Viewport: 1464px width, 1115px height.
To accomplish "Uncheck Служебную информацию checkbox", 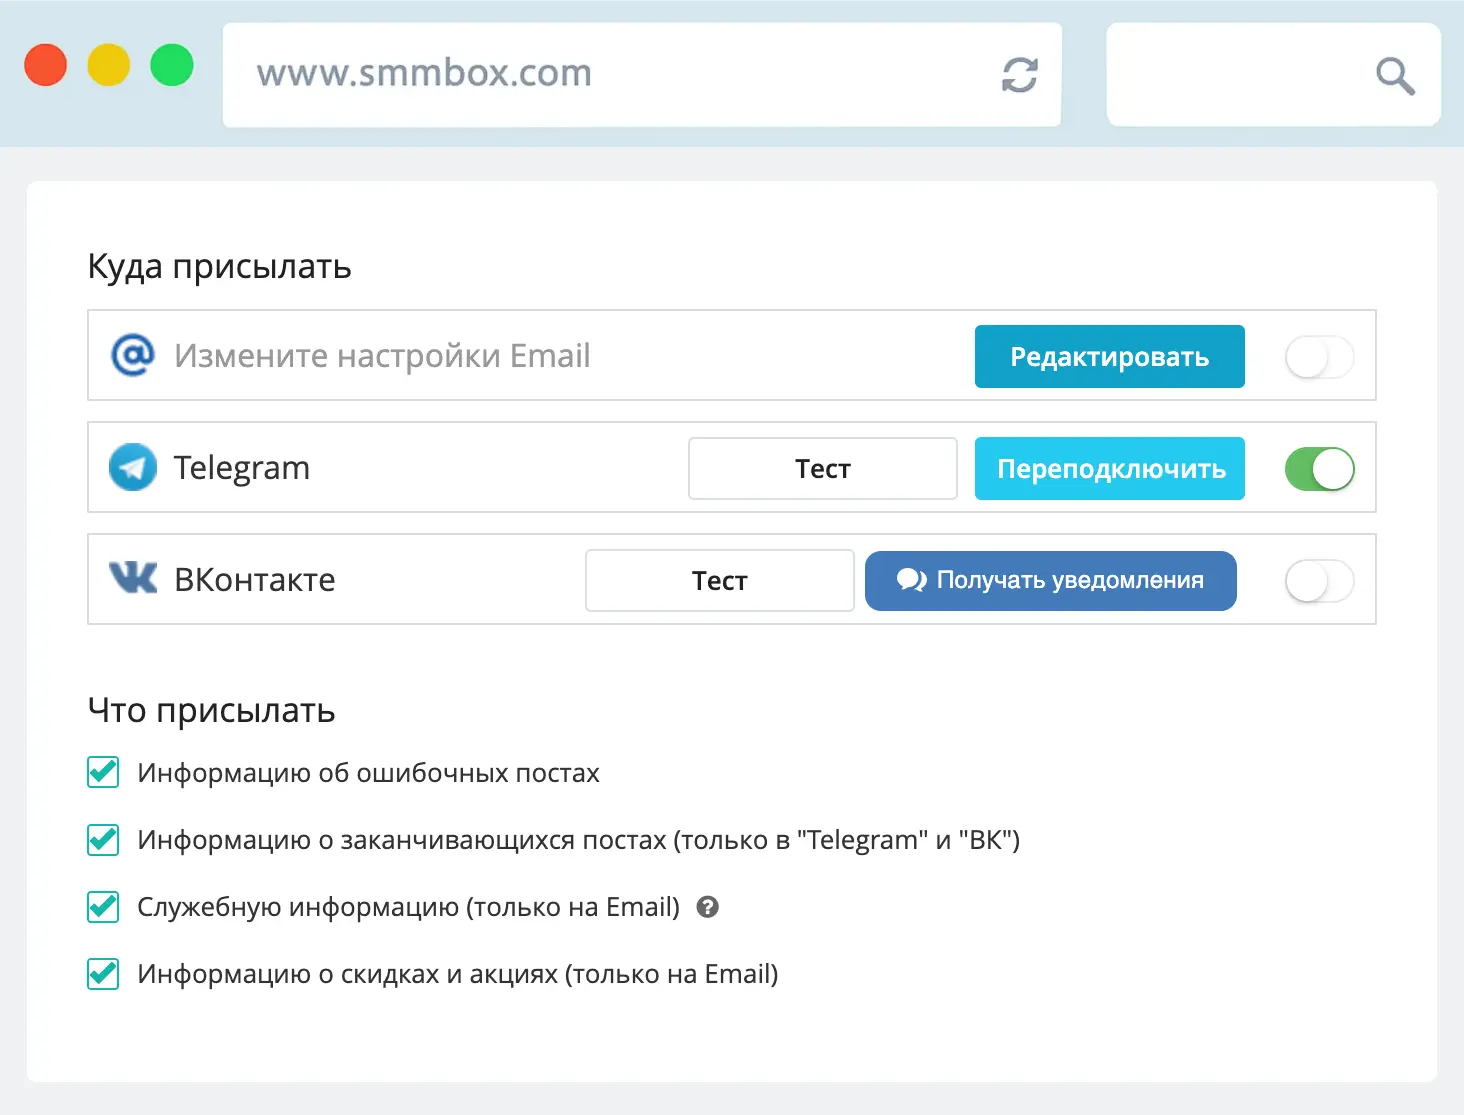I will tap(103, 906).
